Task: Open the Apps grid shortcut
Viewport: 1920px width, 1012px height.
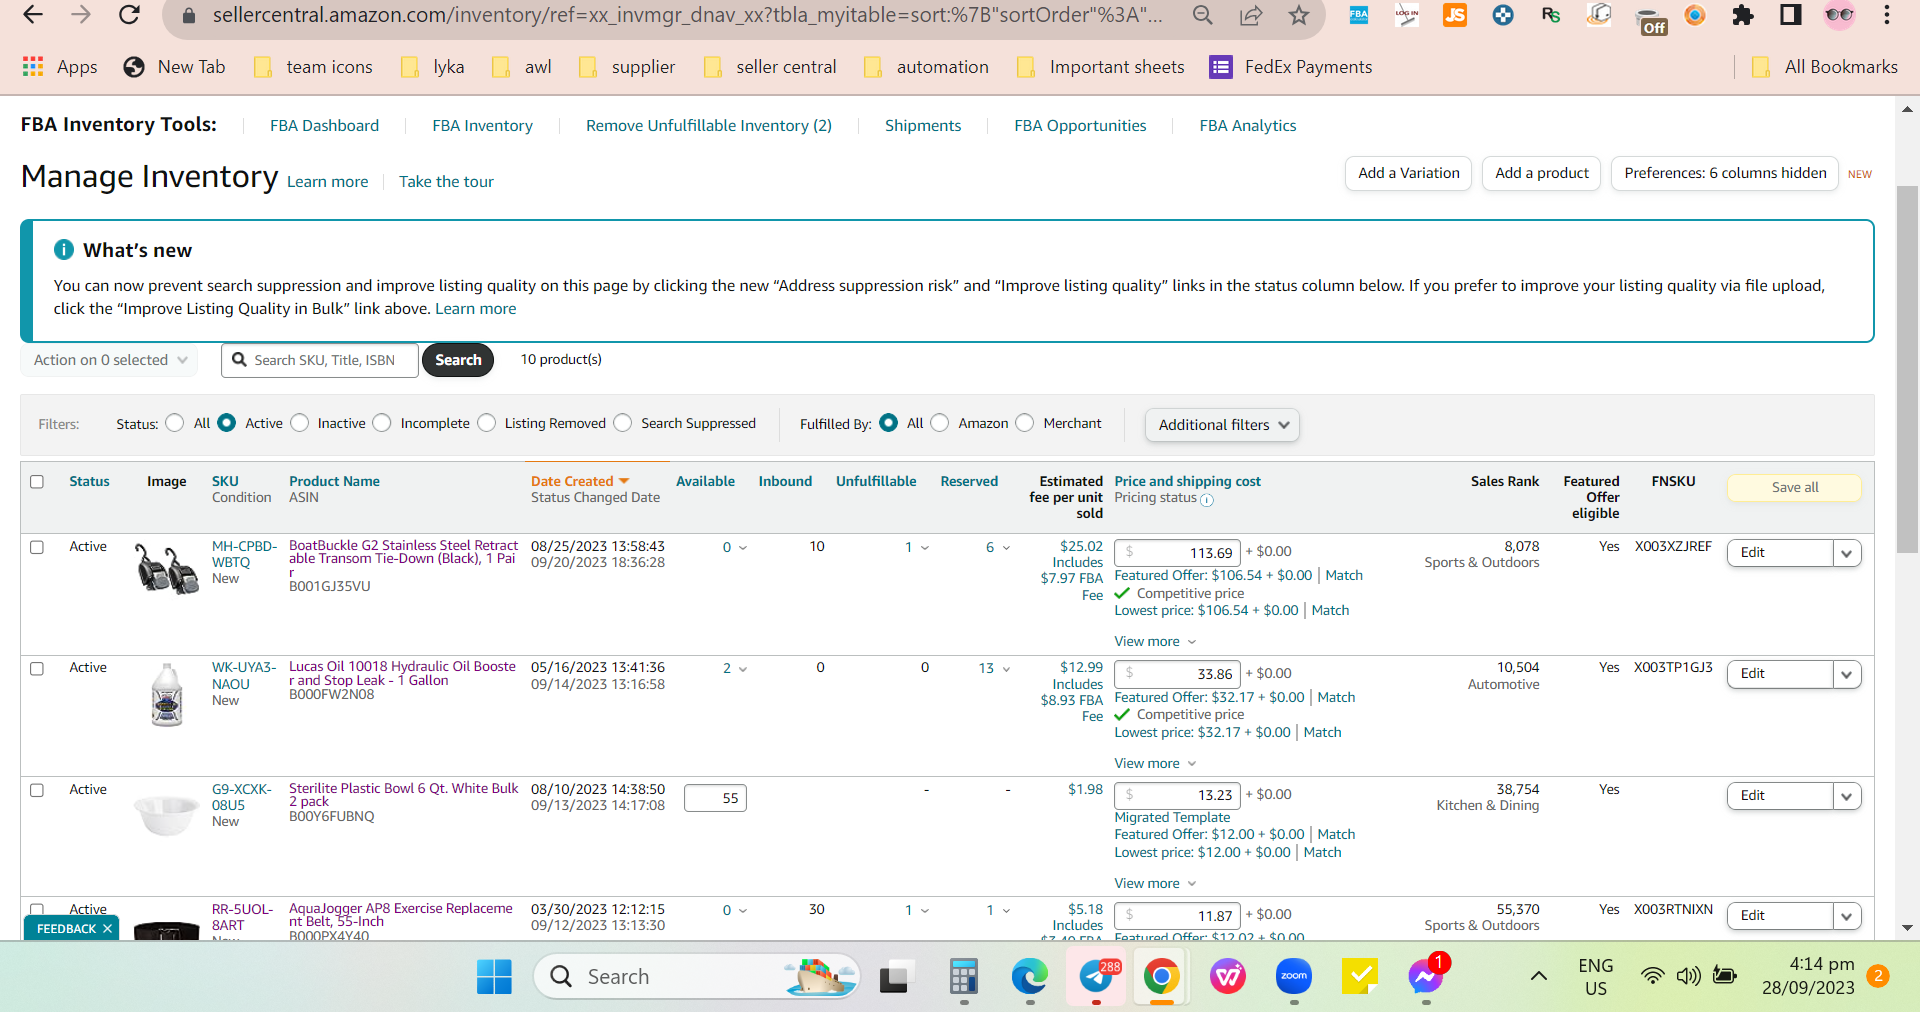Action: point(60,67)
